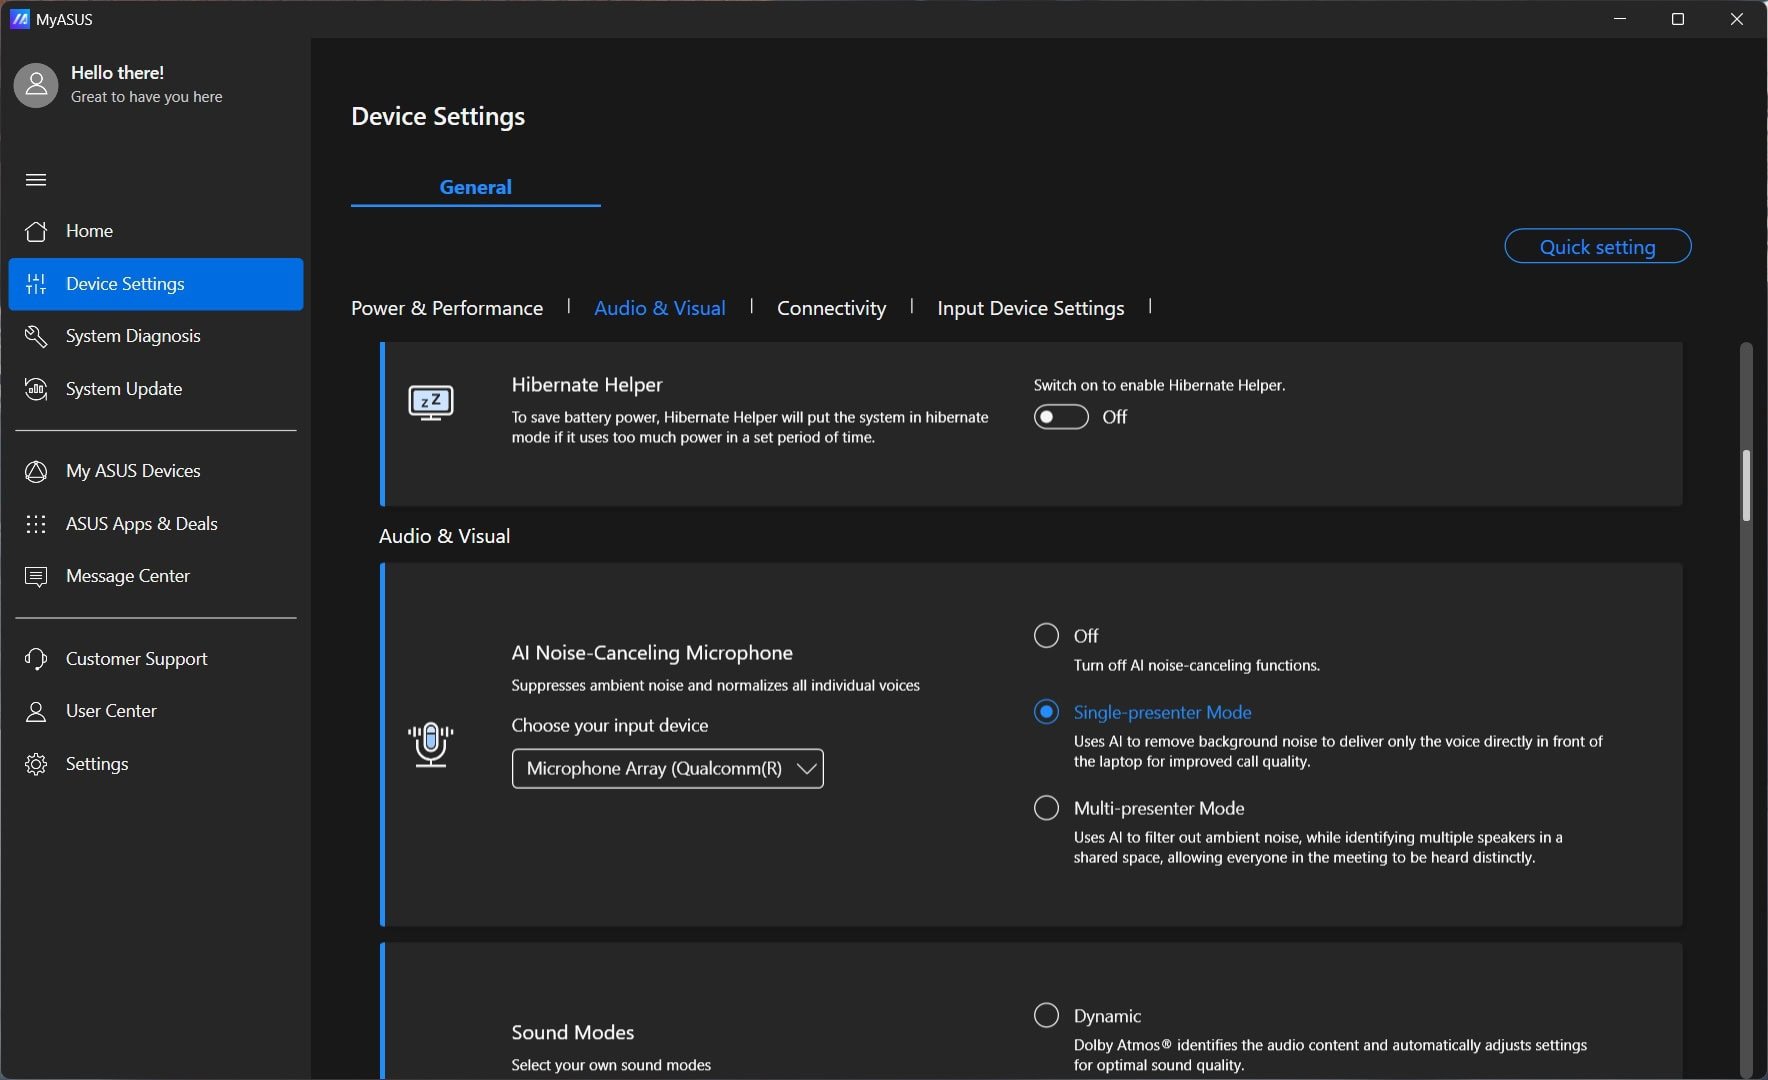Open Message Center in sidebar
Screen dimensions: 1768x1080
click(x=156, y=576)
